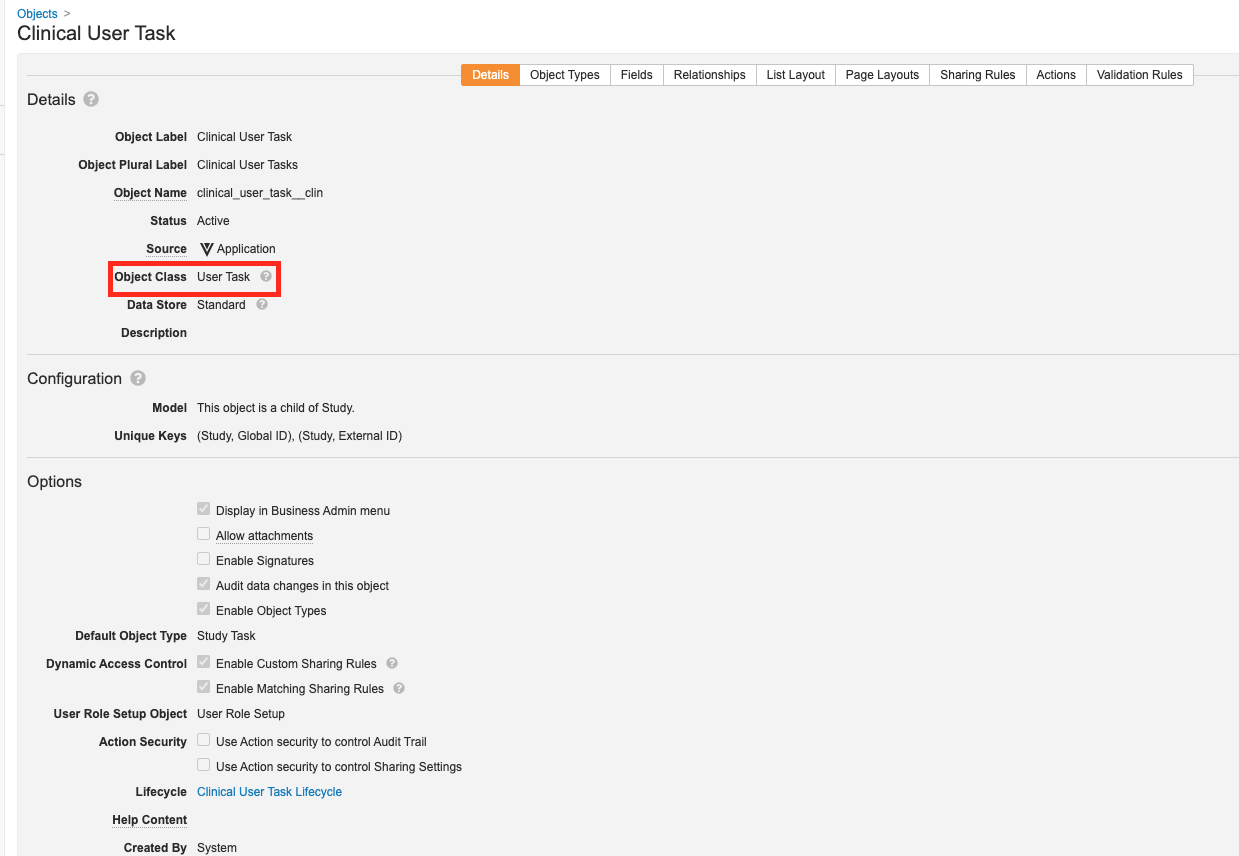The height and width of the screenshot is (856, 1239).
Task: Click help icon beside Data Store Standard
Action: pyautogui.click(x=262, y=304)
